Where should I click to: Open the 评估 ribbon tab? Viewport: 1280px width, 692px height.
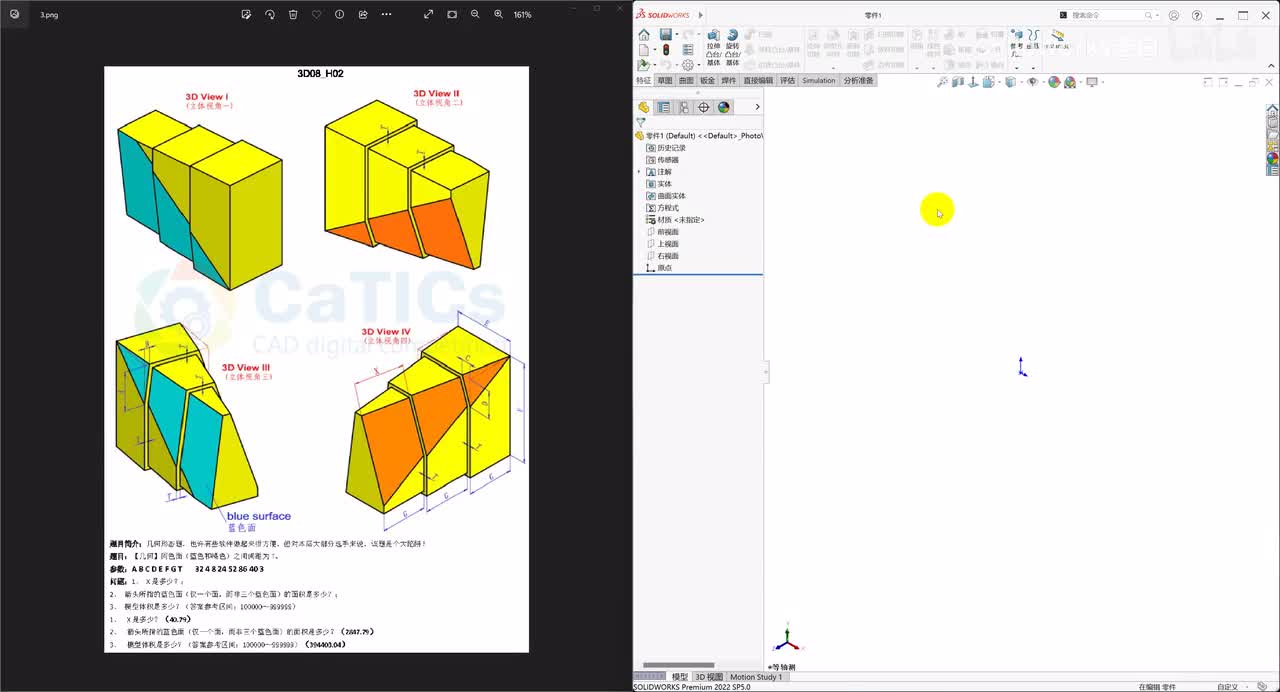coord(788,81)
